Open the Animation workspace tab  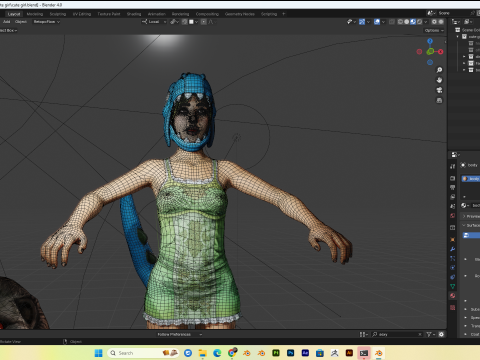157,14
